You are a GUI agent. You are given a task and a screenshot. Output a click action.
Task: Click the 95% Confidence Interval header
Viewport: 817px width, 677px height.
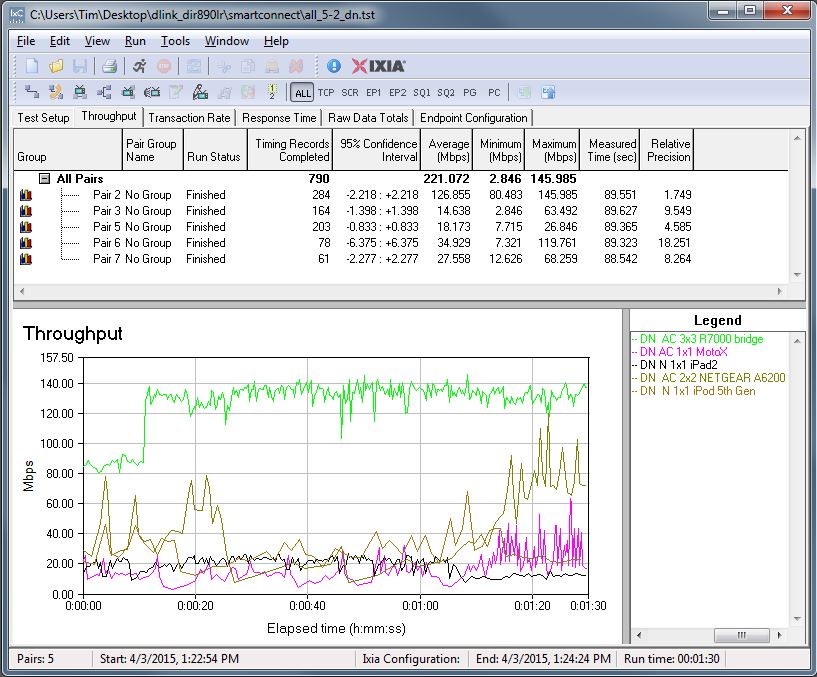(x=377, y=150)
